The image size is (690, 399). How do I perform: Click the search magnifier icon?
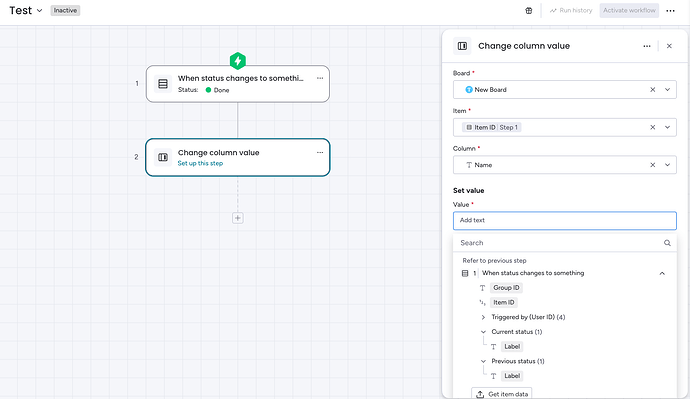coord(667,243)
